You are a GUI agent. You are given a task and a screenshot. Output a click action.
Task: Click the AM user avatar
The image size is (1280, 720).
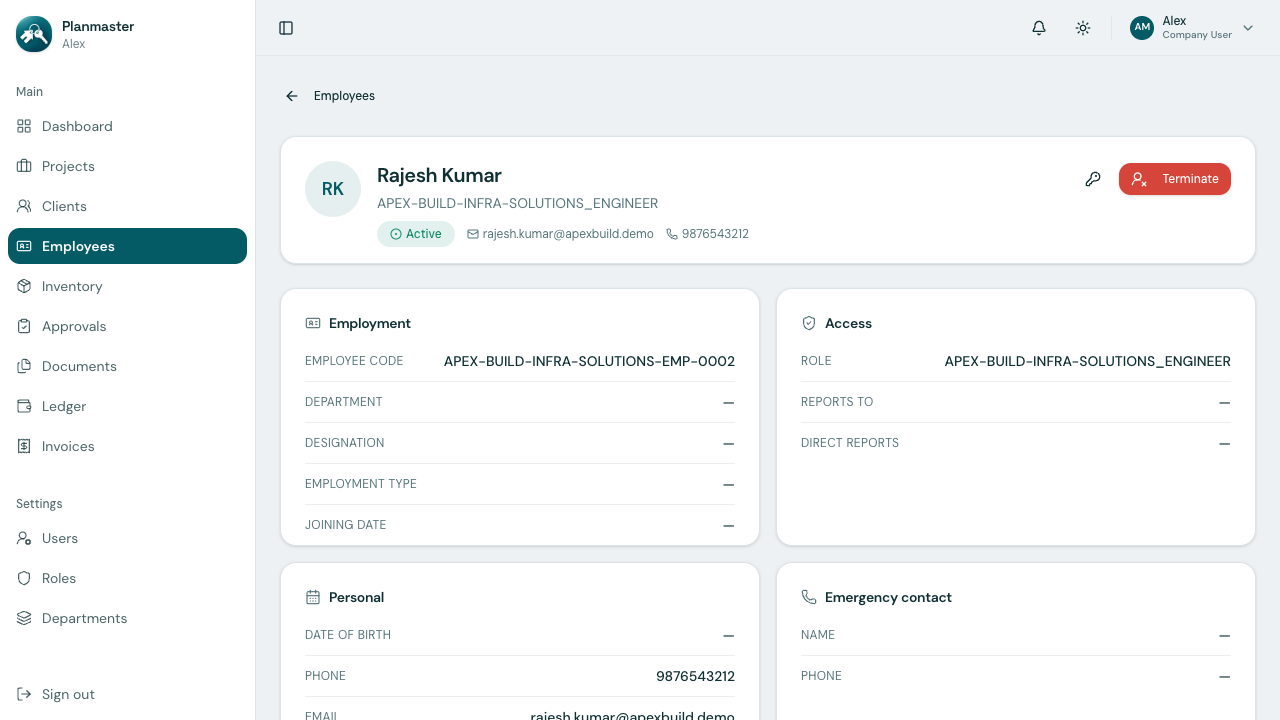click(1142, 28)
